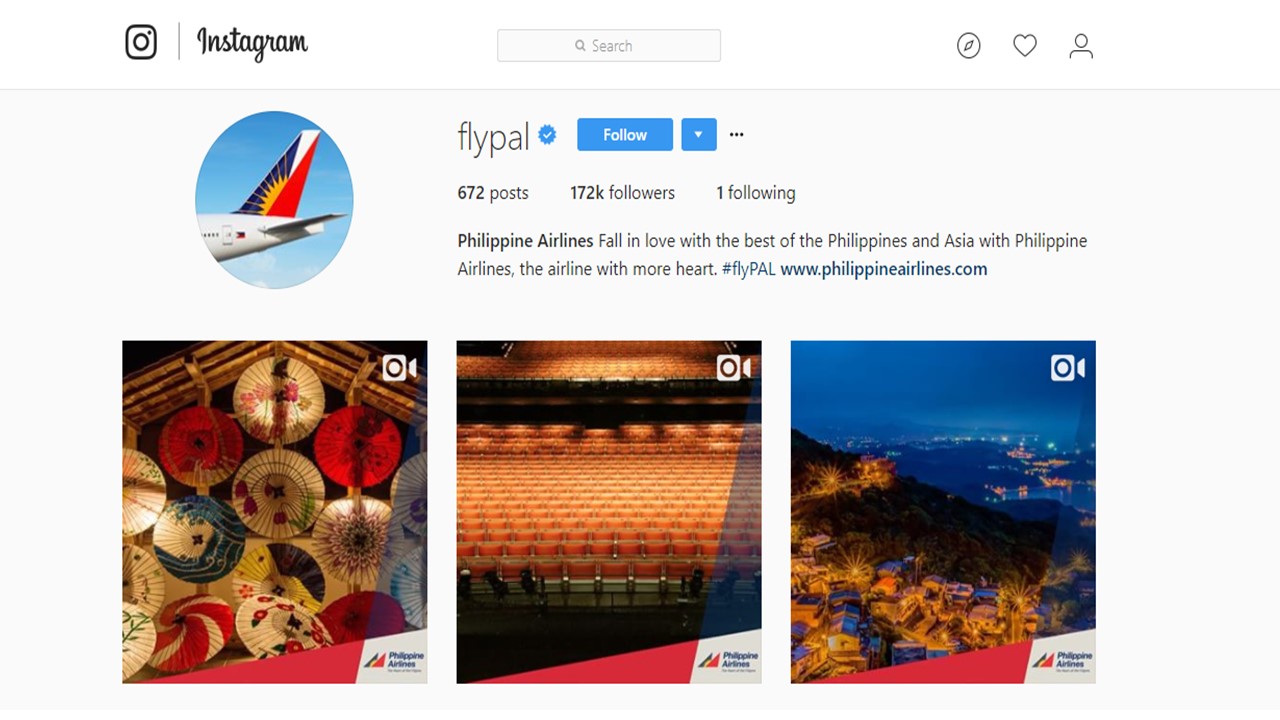The image size is (1280, 720).
Task: Follow the flypal account
Action: [625, 135]
